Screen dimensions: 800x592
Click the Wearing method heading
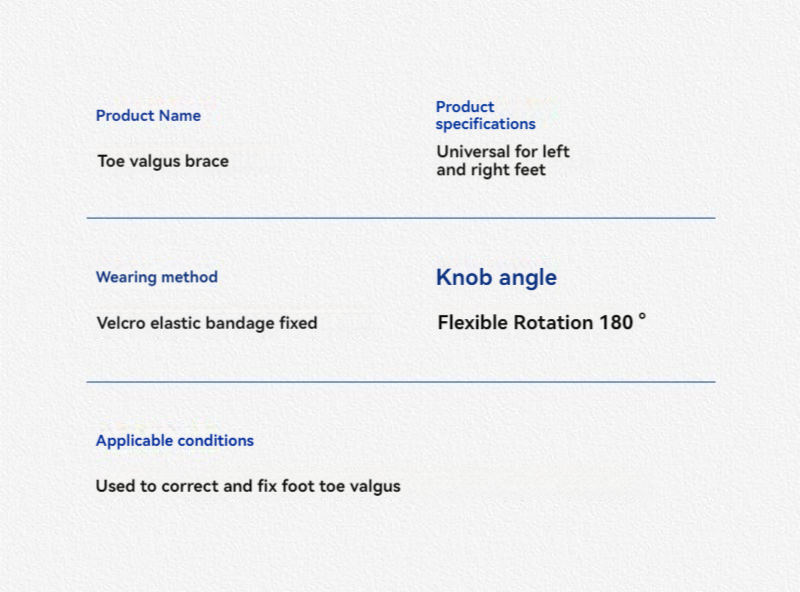[157, 277]
